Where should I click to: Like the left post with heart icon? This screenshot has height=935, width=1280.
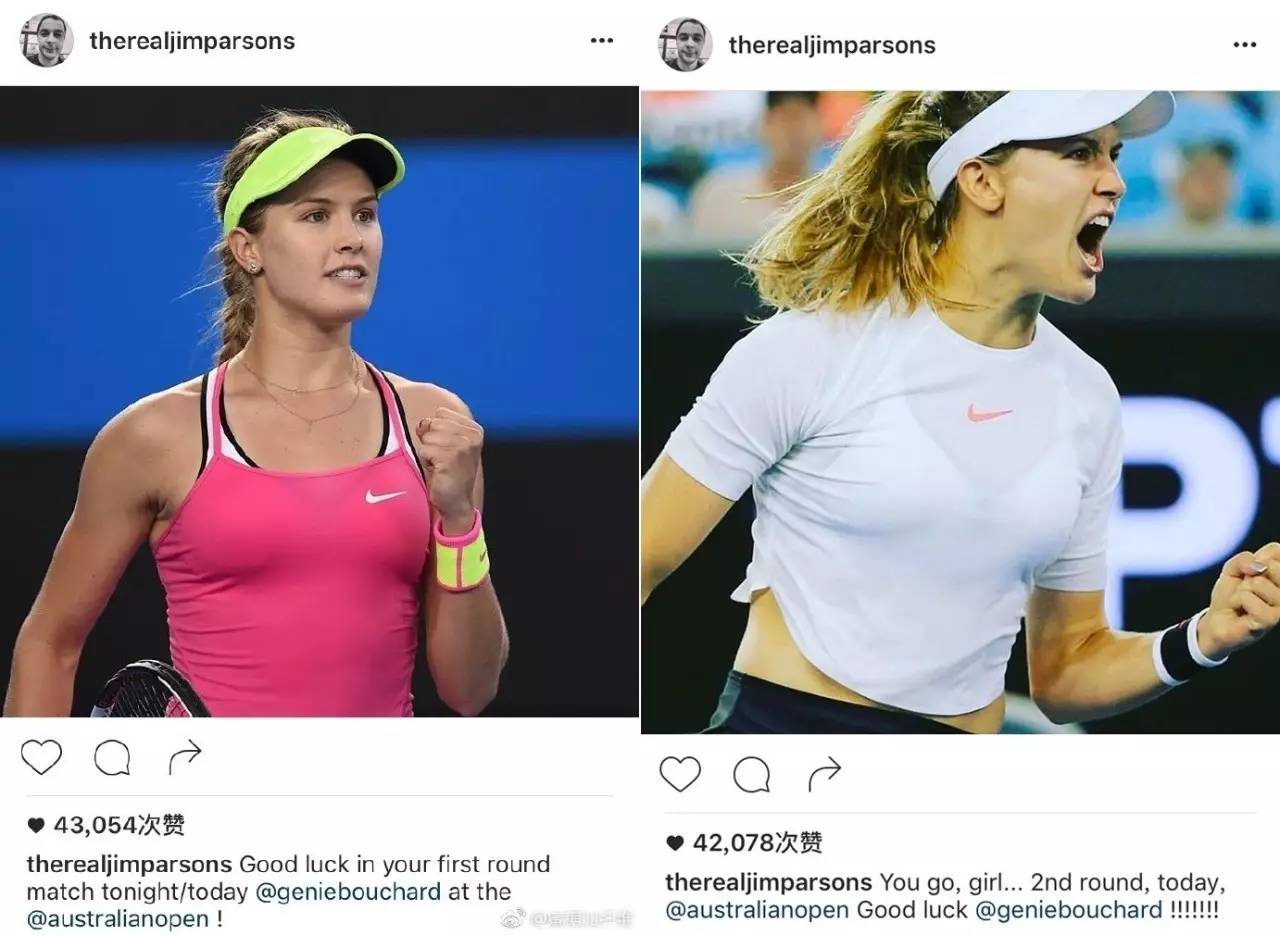click(x=41, y=758)
